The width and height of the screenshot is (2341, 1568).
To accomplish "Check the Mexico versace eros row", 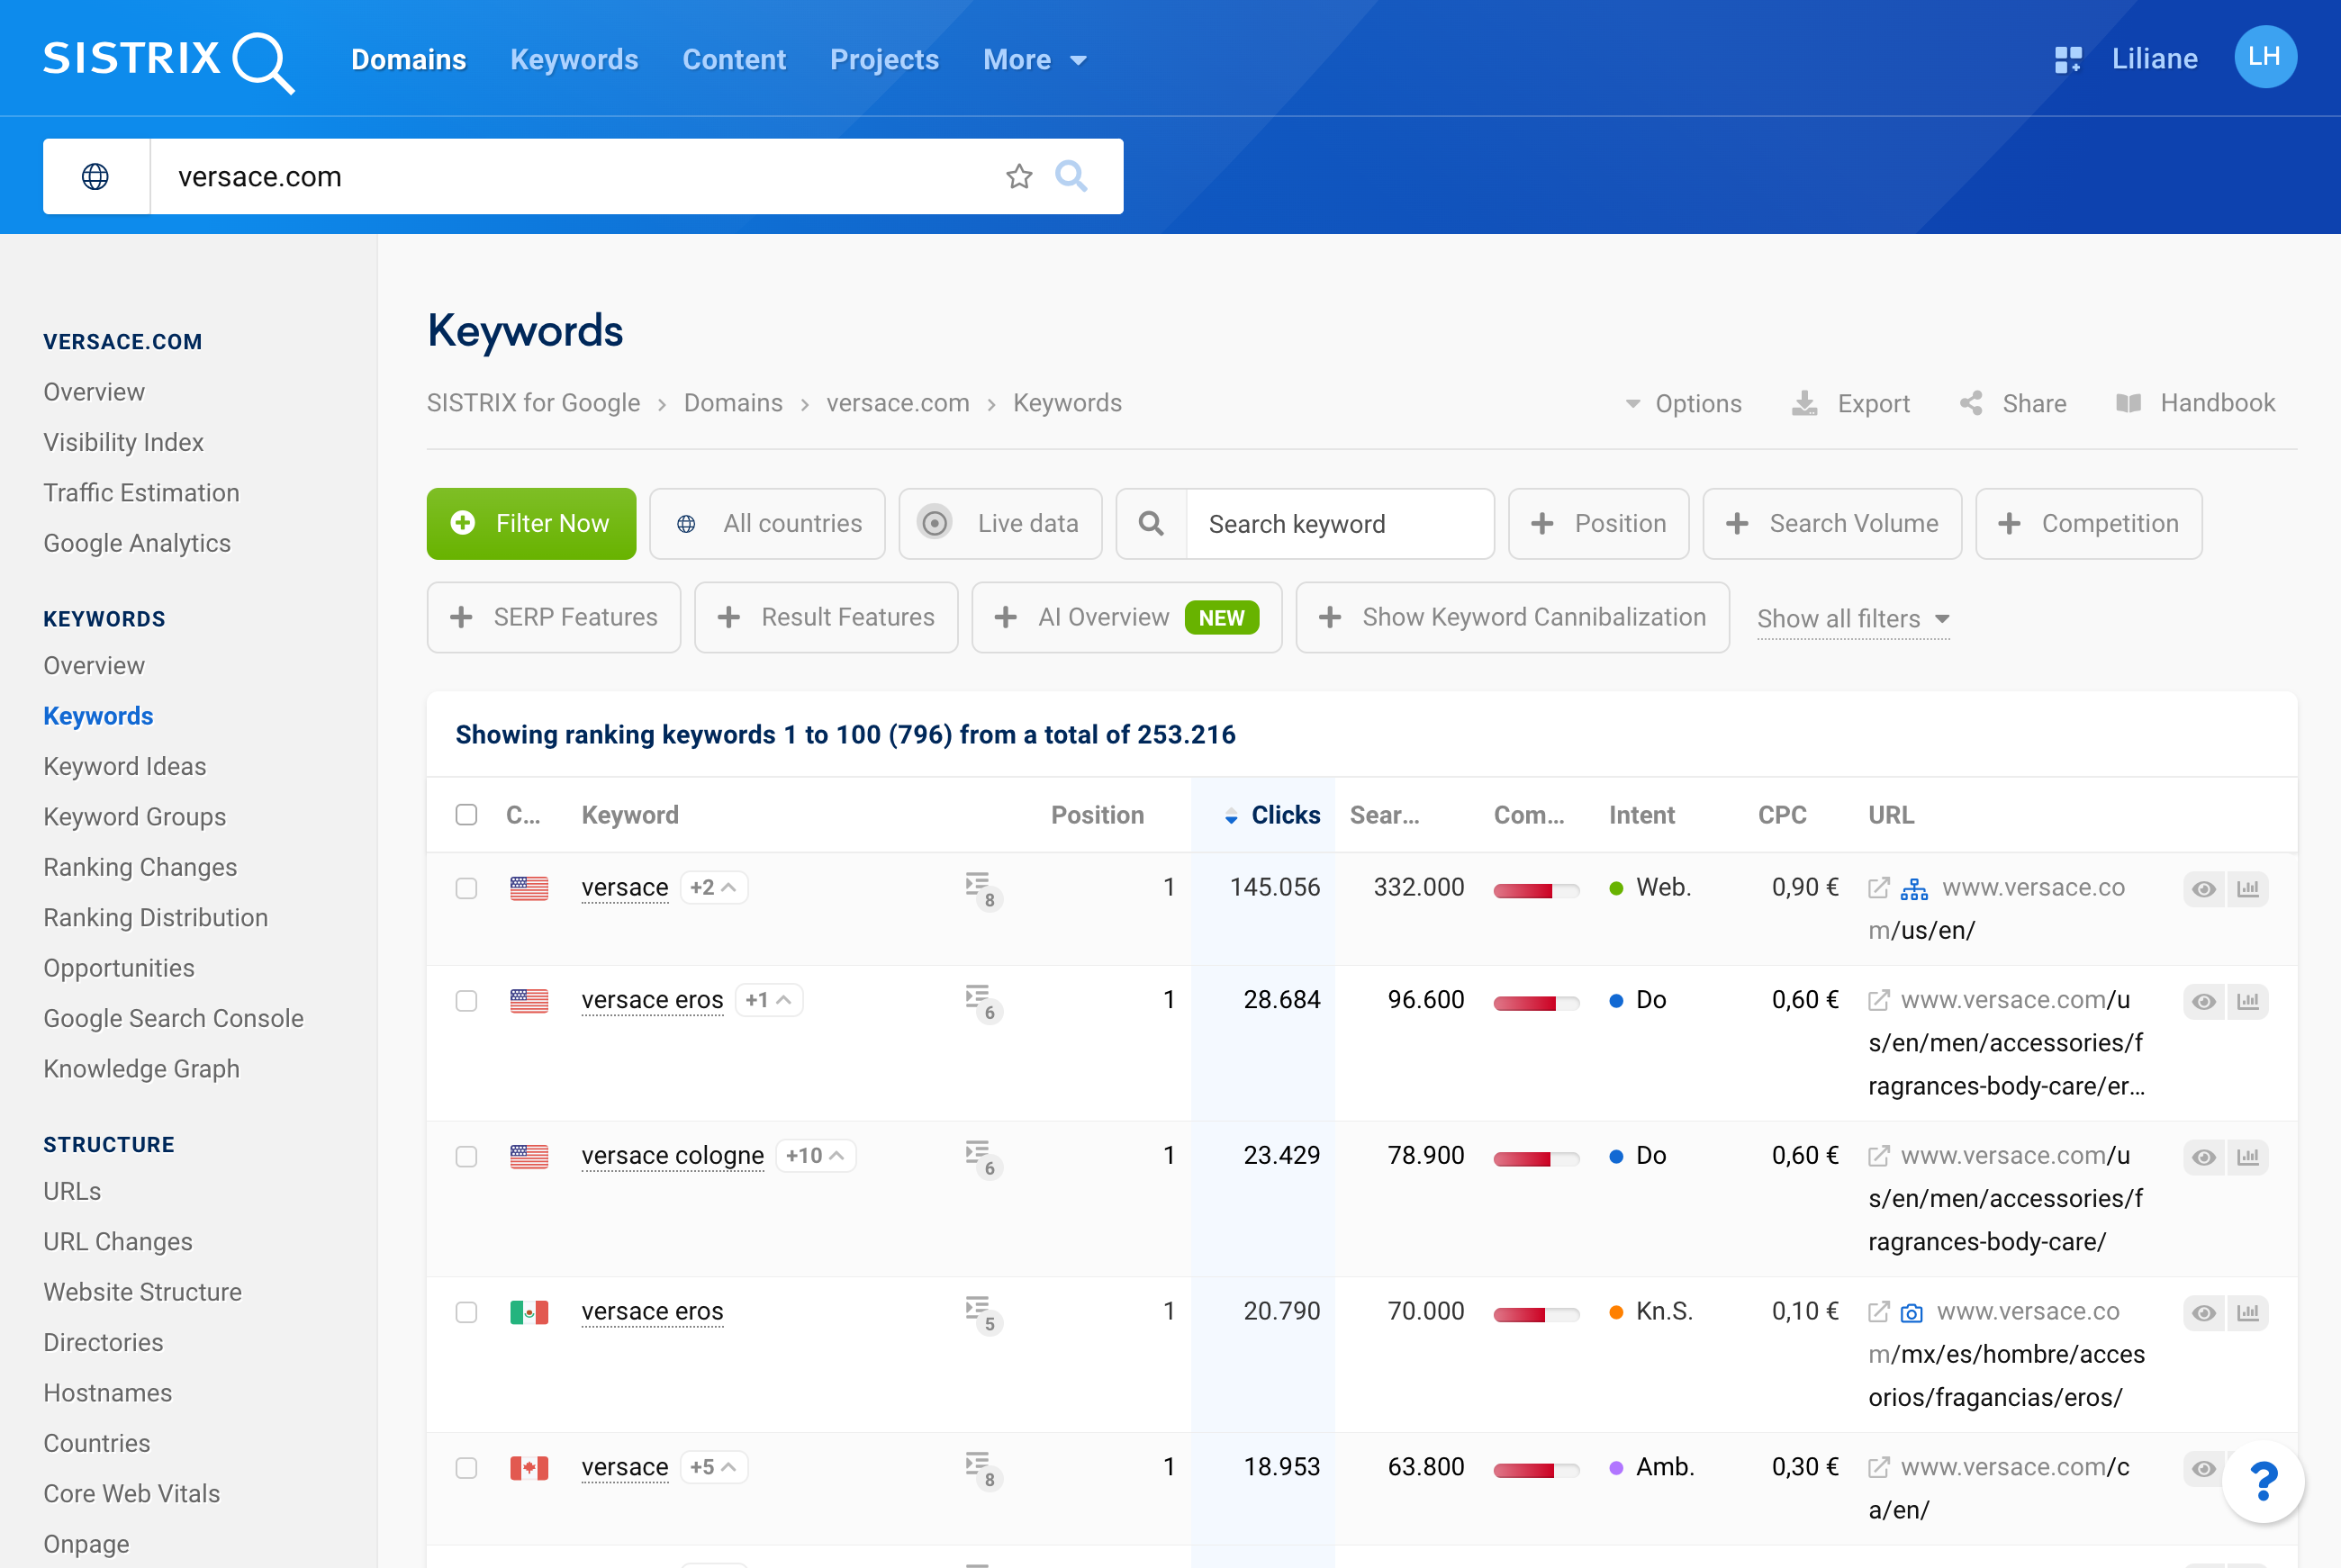I will tap(466, 1312).
